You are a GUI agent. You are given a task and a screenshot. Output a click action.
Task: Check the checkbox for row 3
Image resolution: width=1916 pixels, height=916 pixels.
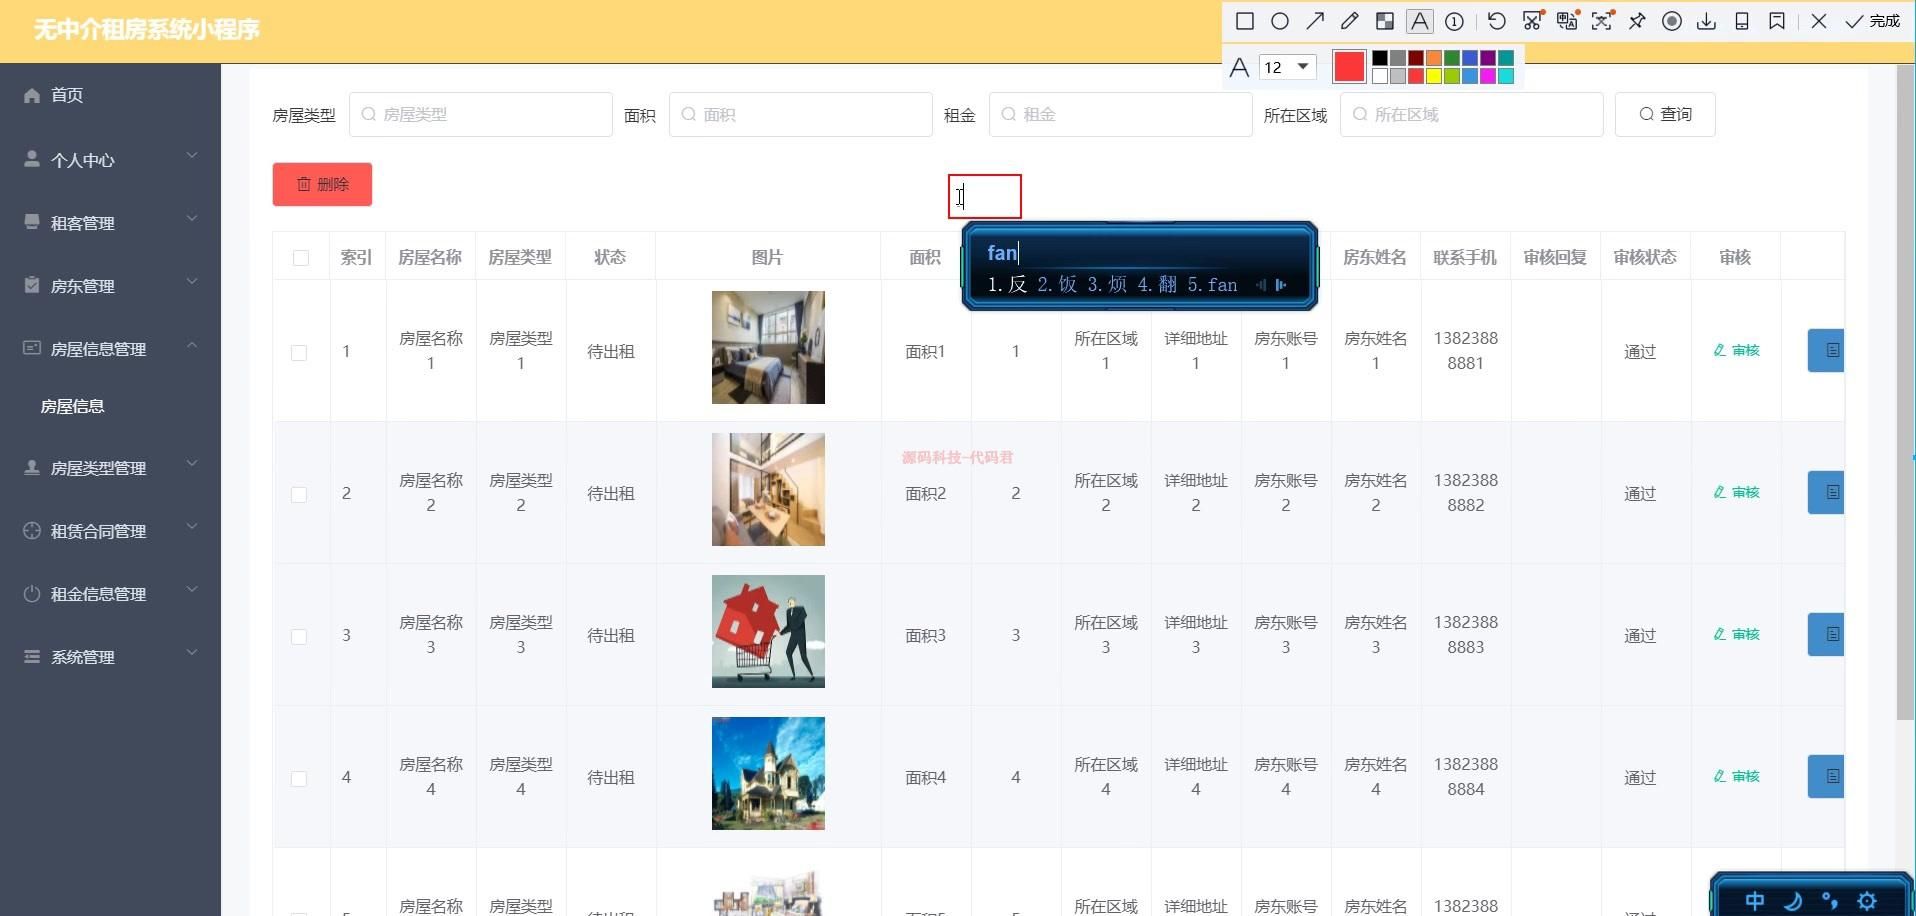(299, 636)
